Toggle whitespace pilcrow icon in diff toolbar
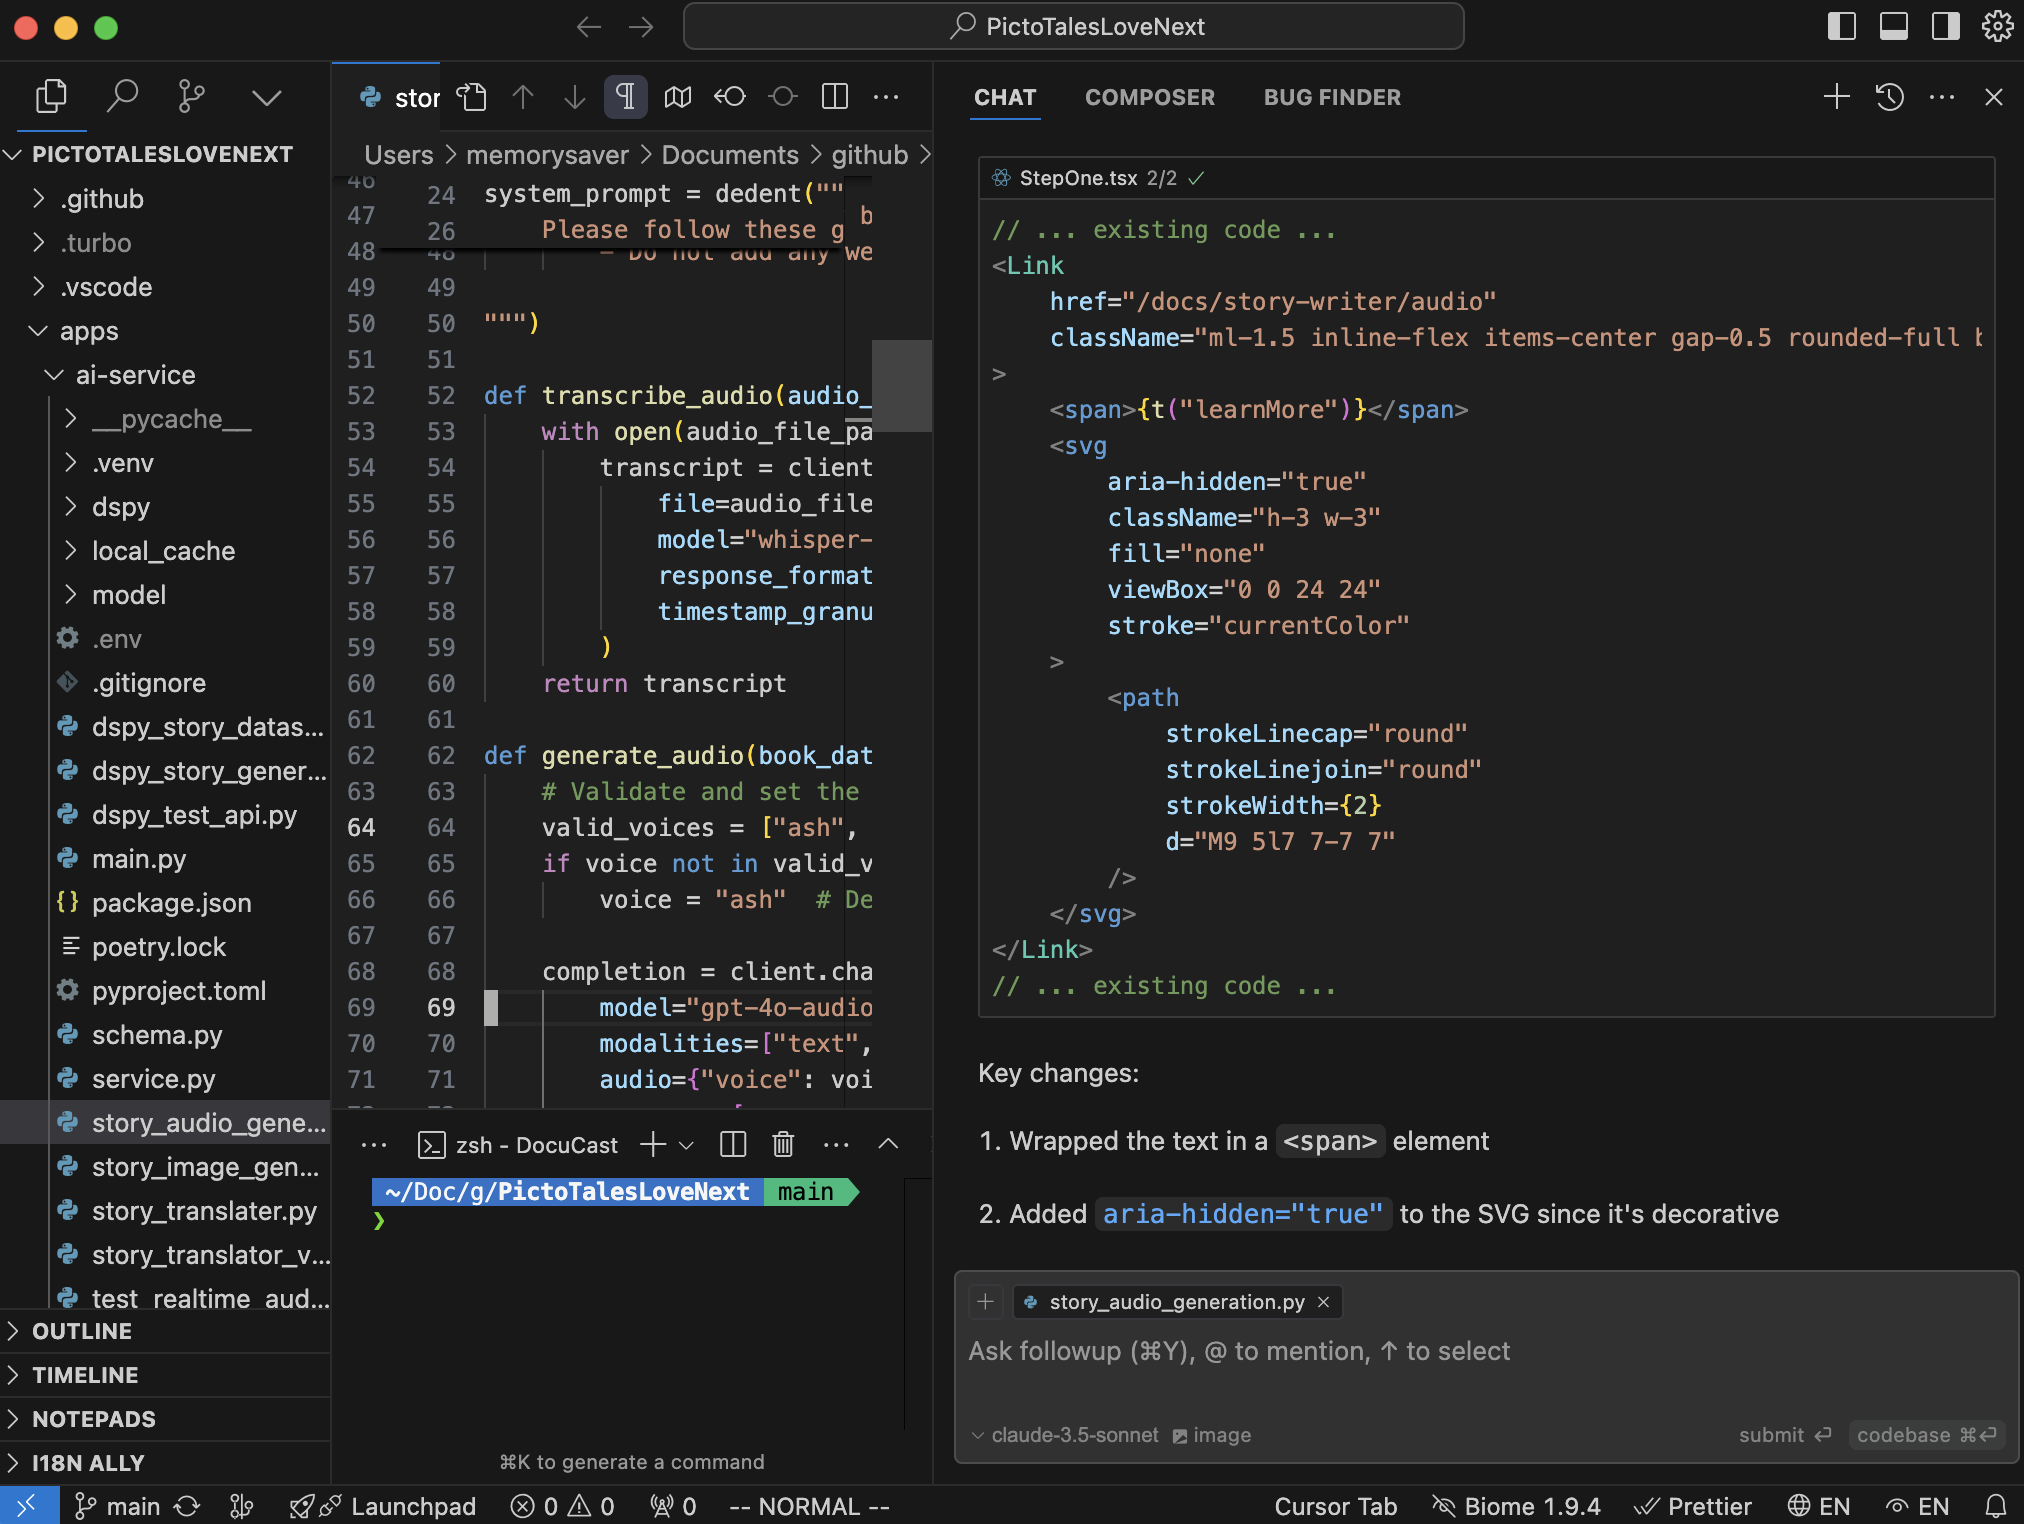The image size is (2024, 1524). (x=625, y=97)
